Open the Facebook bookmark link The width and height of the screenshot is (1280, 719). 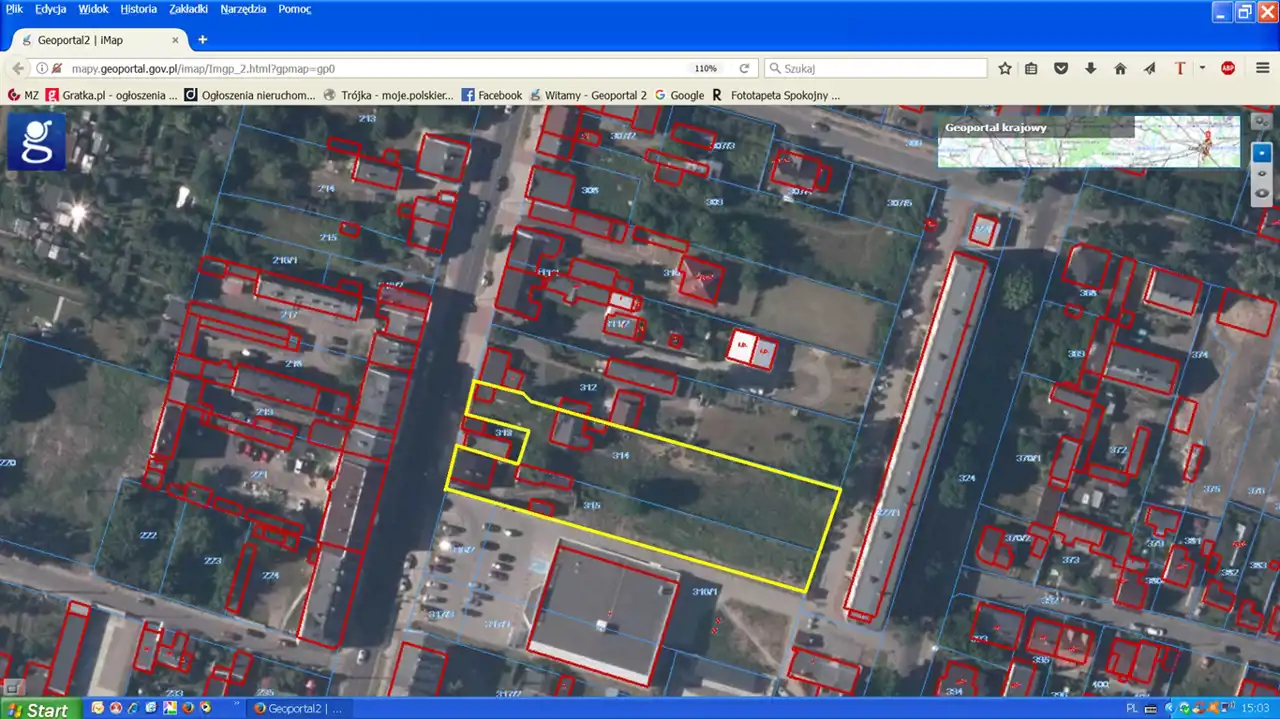pos(492,95)
